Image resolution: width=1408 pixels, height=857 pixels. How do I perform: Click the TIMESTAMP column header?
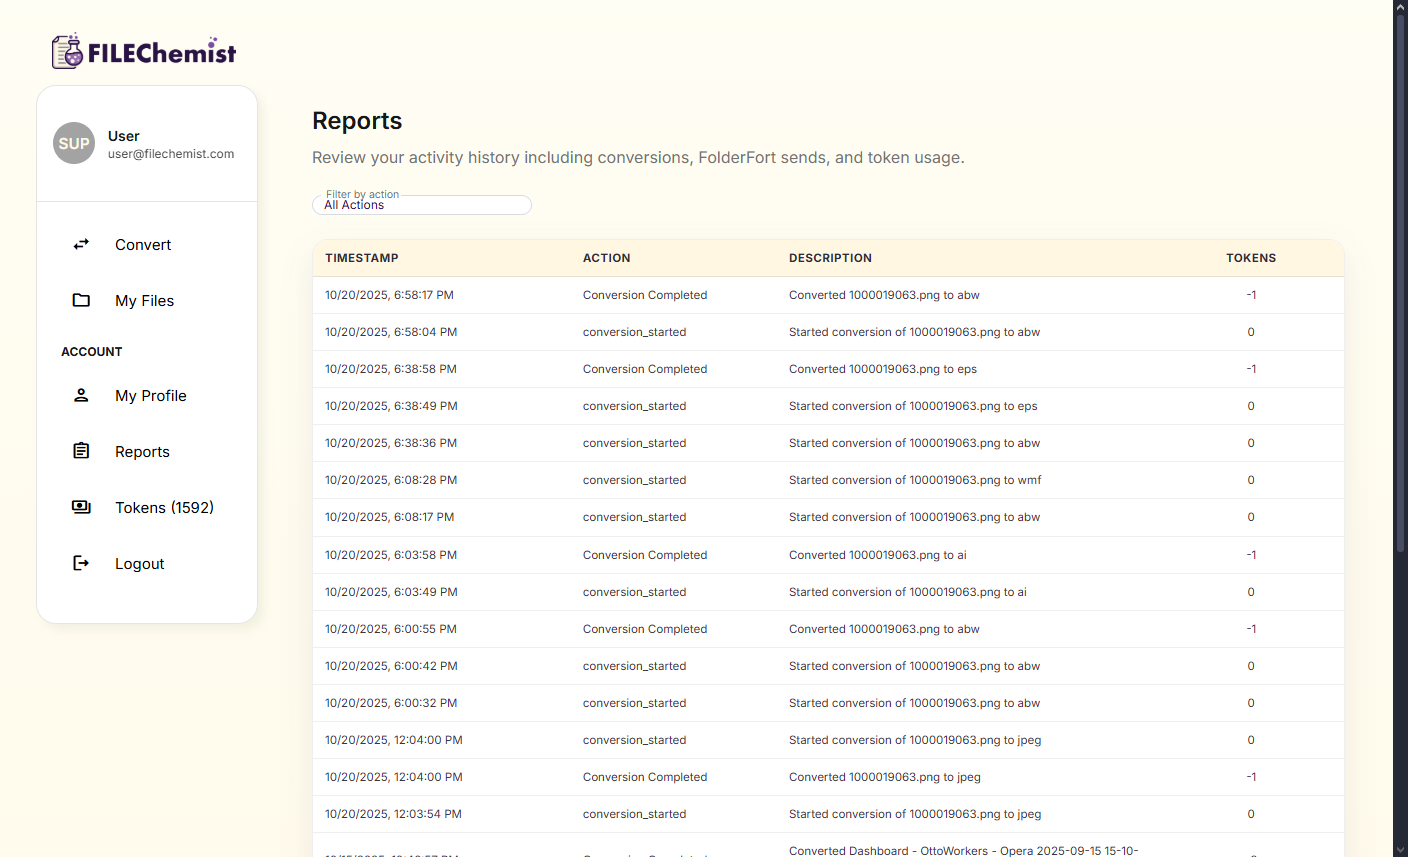coord(362,258)
